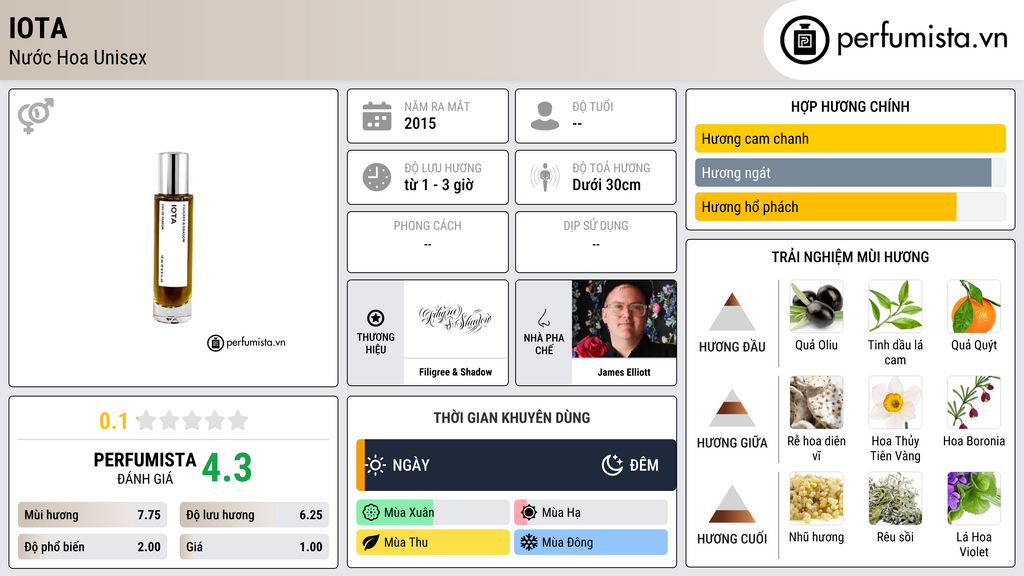Select the Mùa Đông season bar
The width and height of the screenshot is (1024, 576).
(590, 542)
